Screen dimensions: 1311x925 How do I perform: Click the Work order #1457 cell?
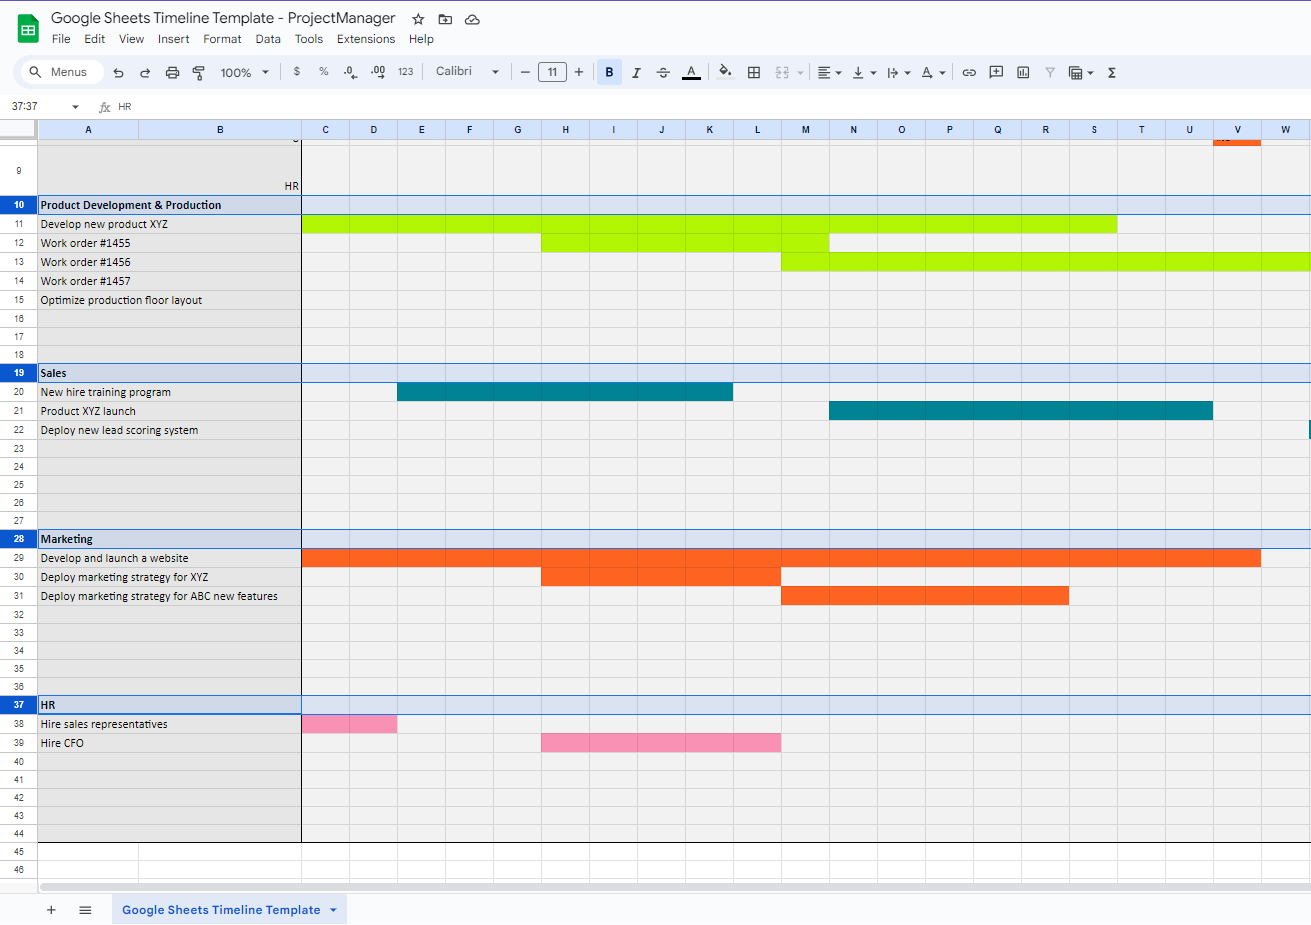[169, 281]
